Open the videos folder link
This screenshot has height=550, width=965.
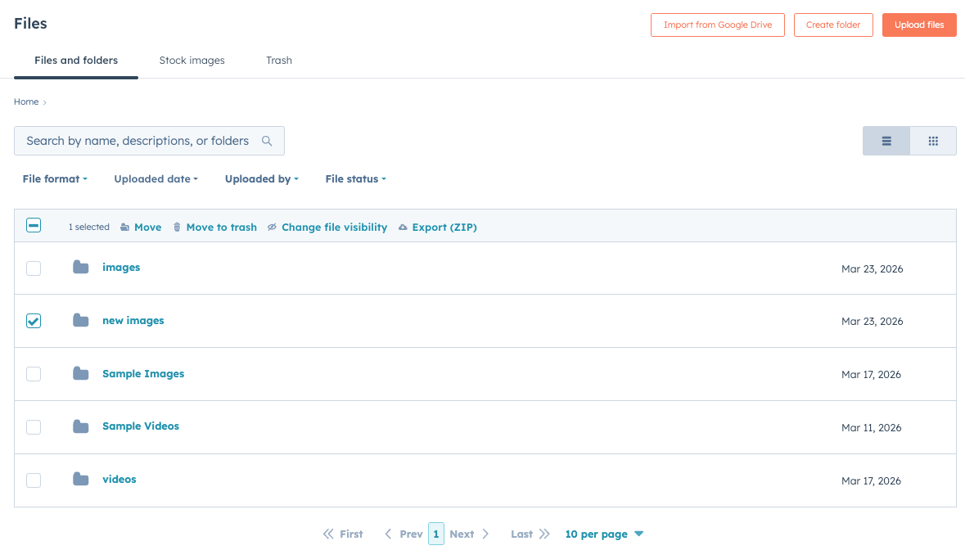pyautogui.click(x=119, y=479)
